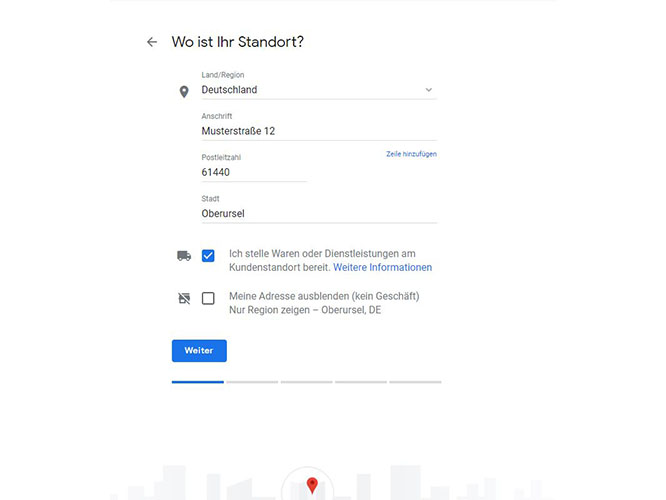The image size is (666, 500).
Task: Click the 'Stadt' field label
Action: 210,198
